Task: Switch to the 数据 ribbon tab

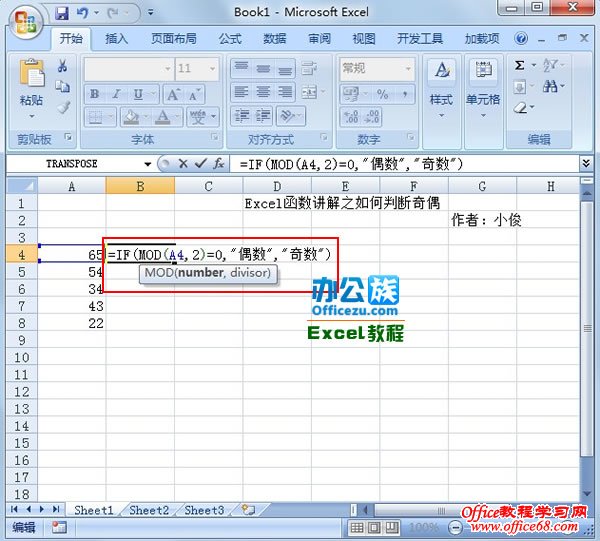Action: point(275,39)
